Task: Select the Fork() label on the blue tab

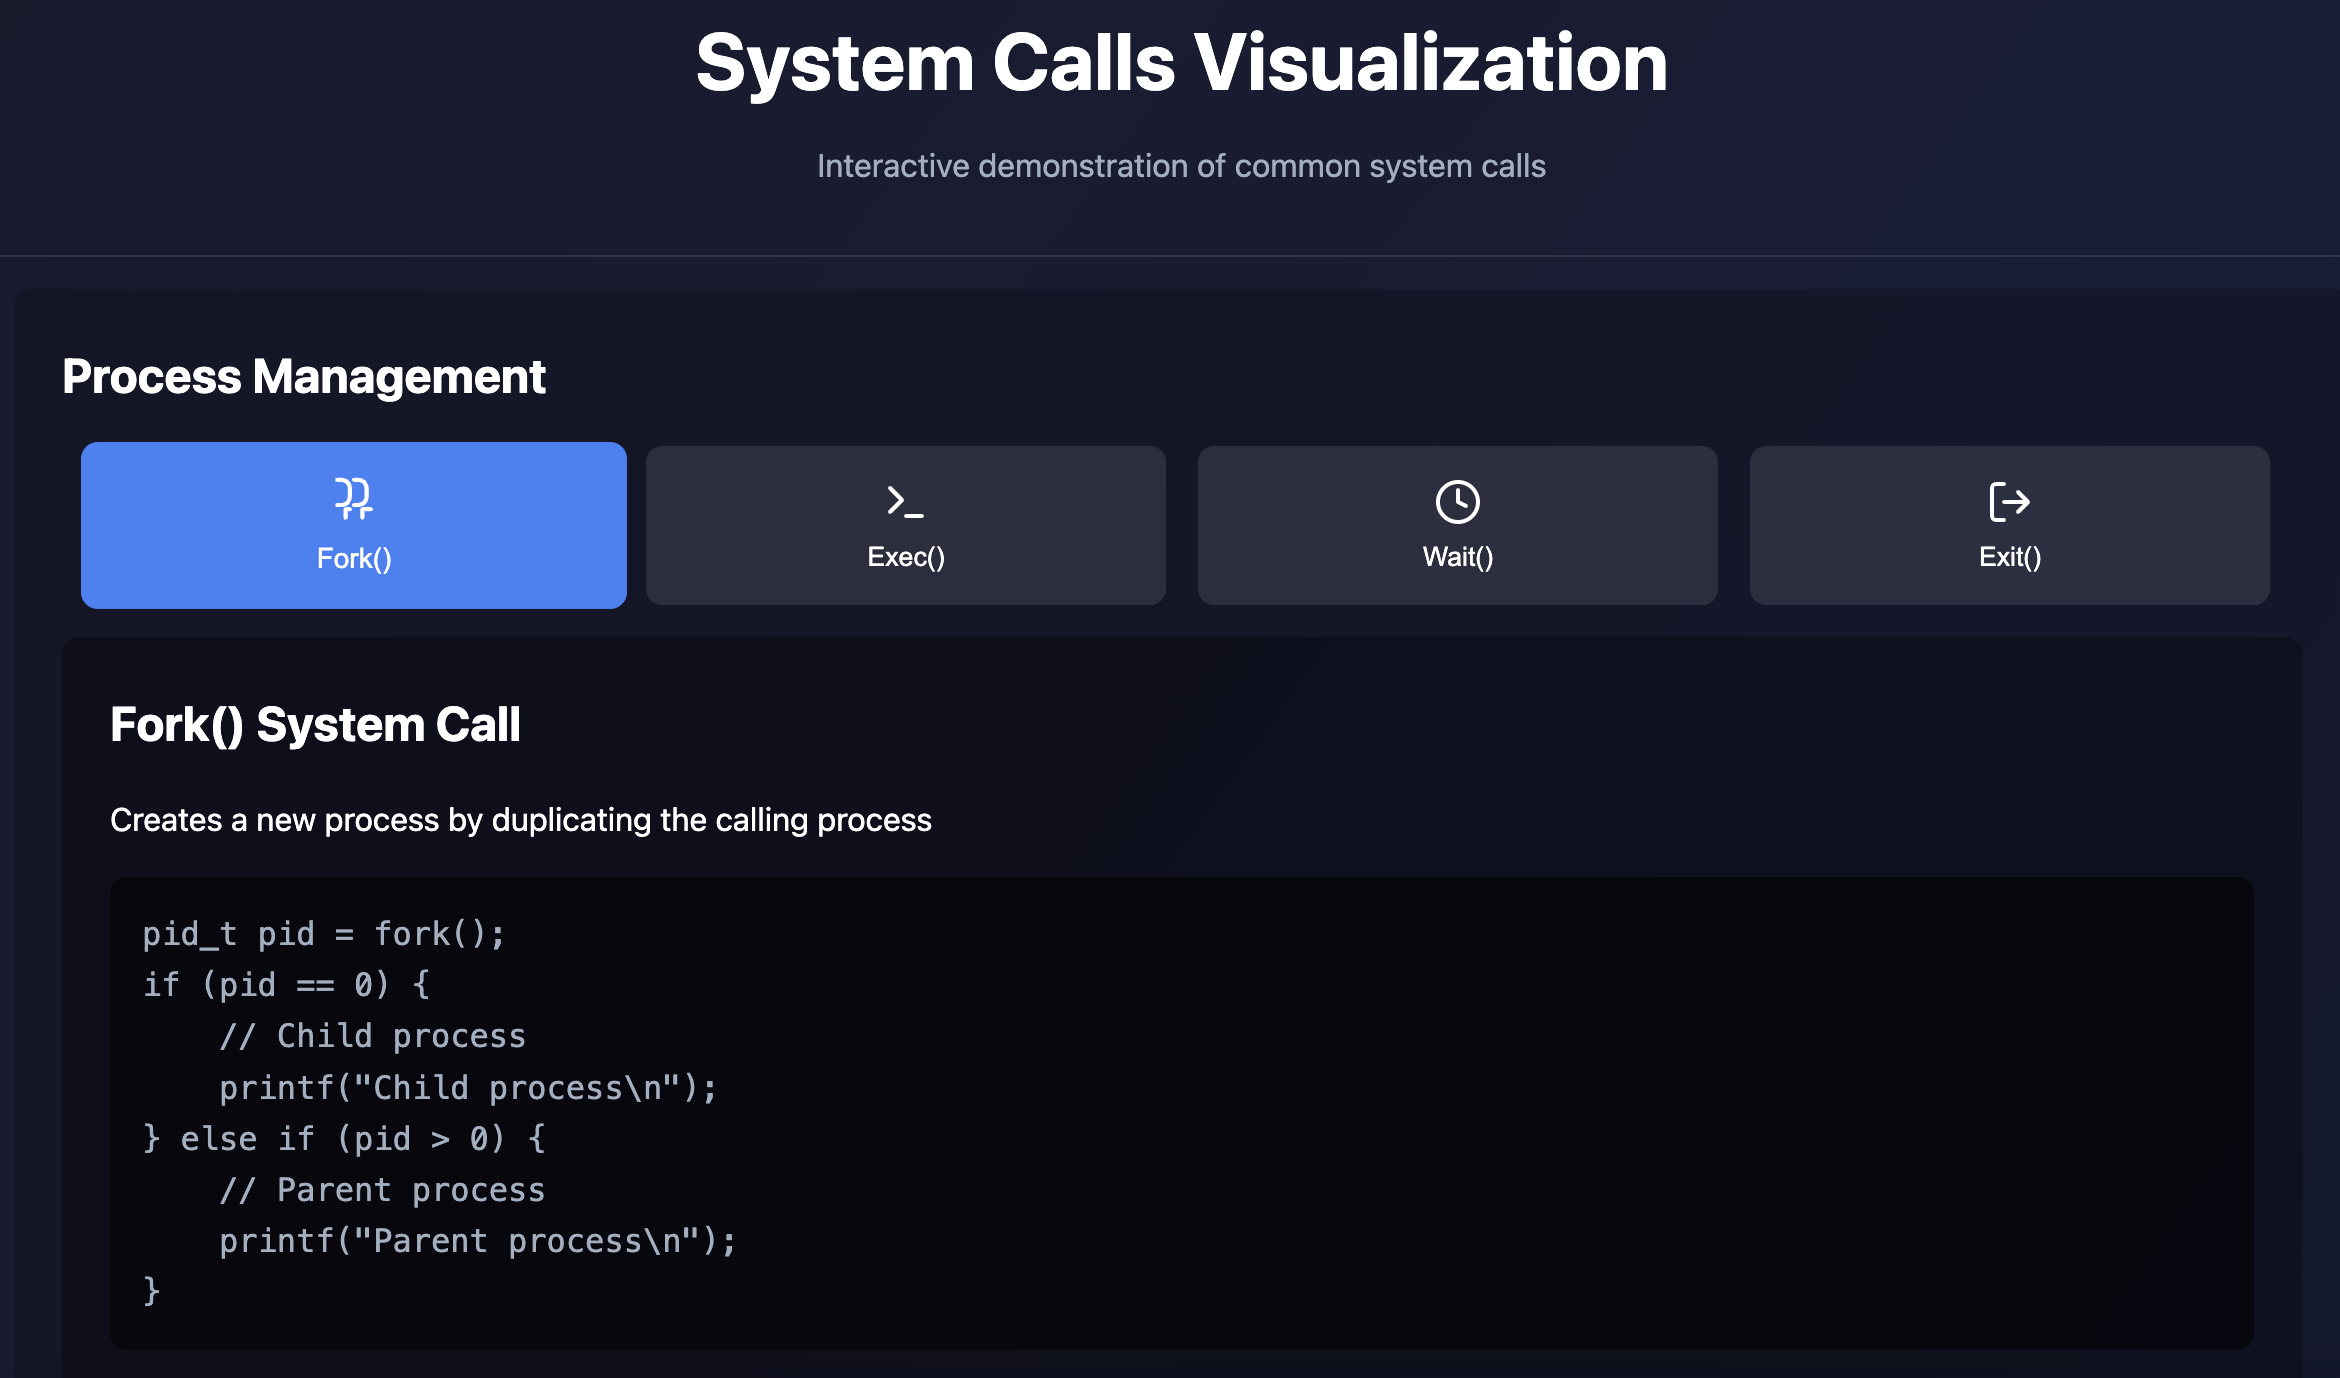Action: tap(354, 558)
